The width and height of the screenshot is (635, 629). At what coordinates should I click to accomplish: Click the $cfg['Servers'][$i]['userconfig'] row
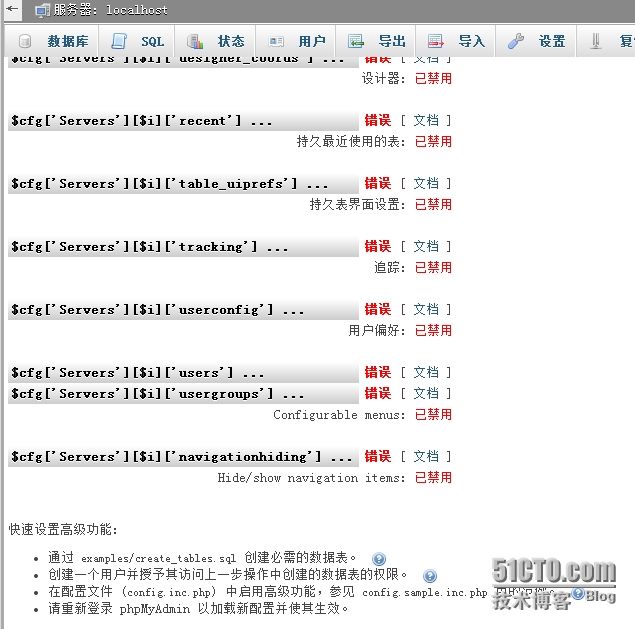(183, 310)
